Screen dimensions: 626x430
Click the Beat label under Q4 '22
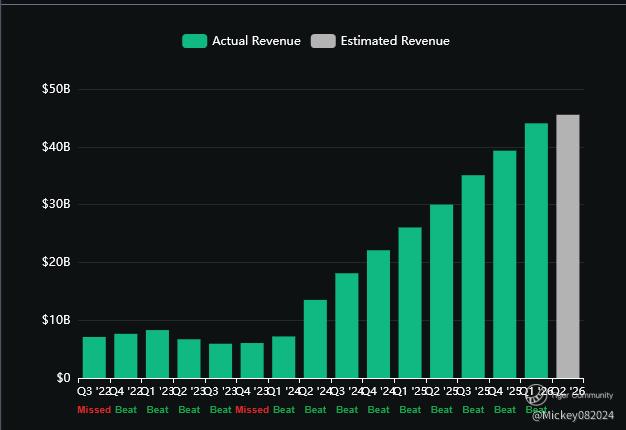click(x=126, y=410)
